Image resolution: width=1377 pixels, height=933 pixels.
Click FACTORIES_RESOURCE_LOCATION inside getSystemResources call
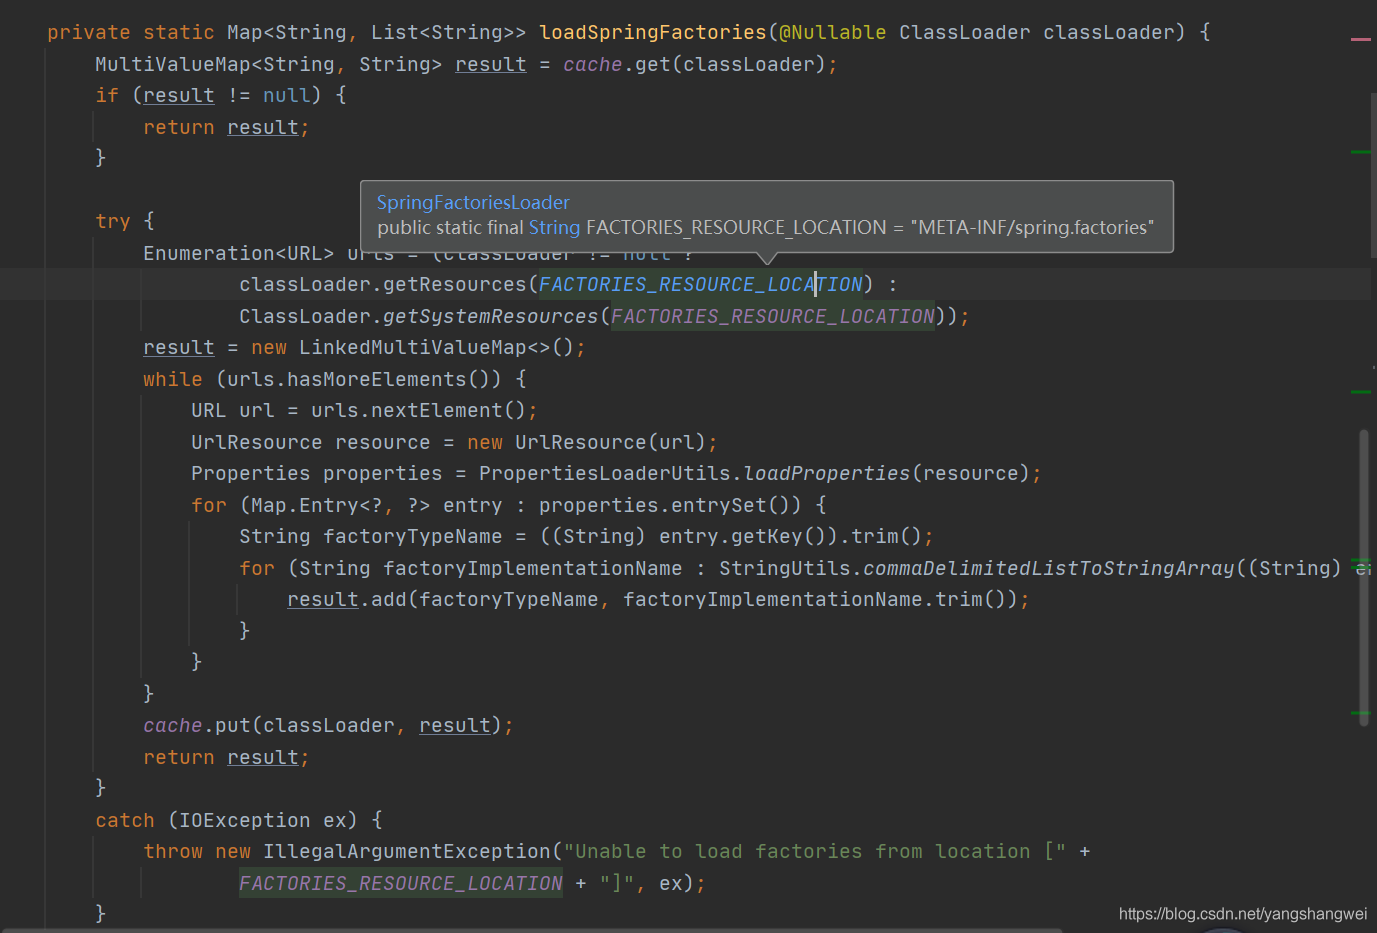pos(772,317)
